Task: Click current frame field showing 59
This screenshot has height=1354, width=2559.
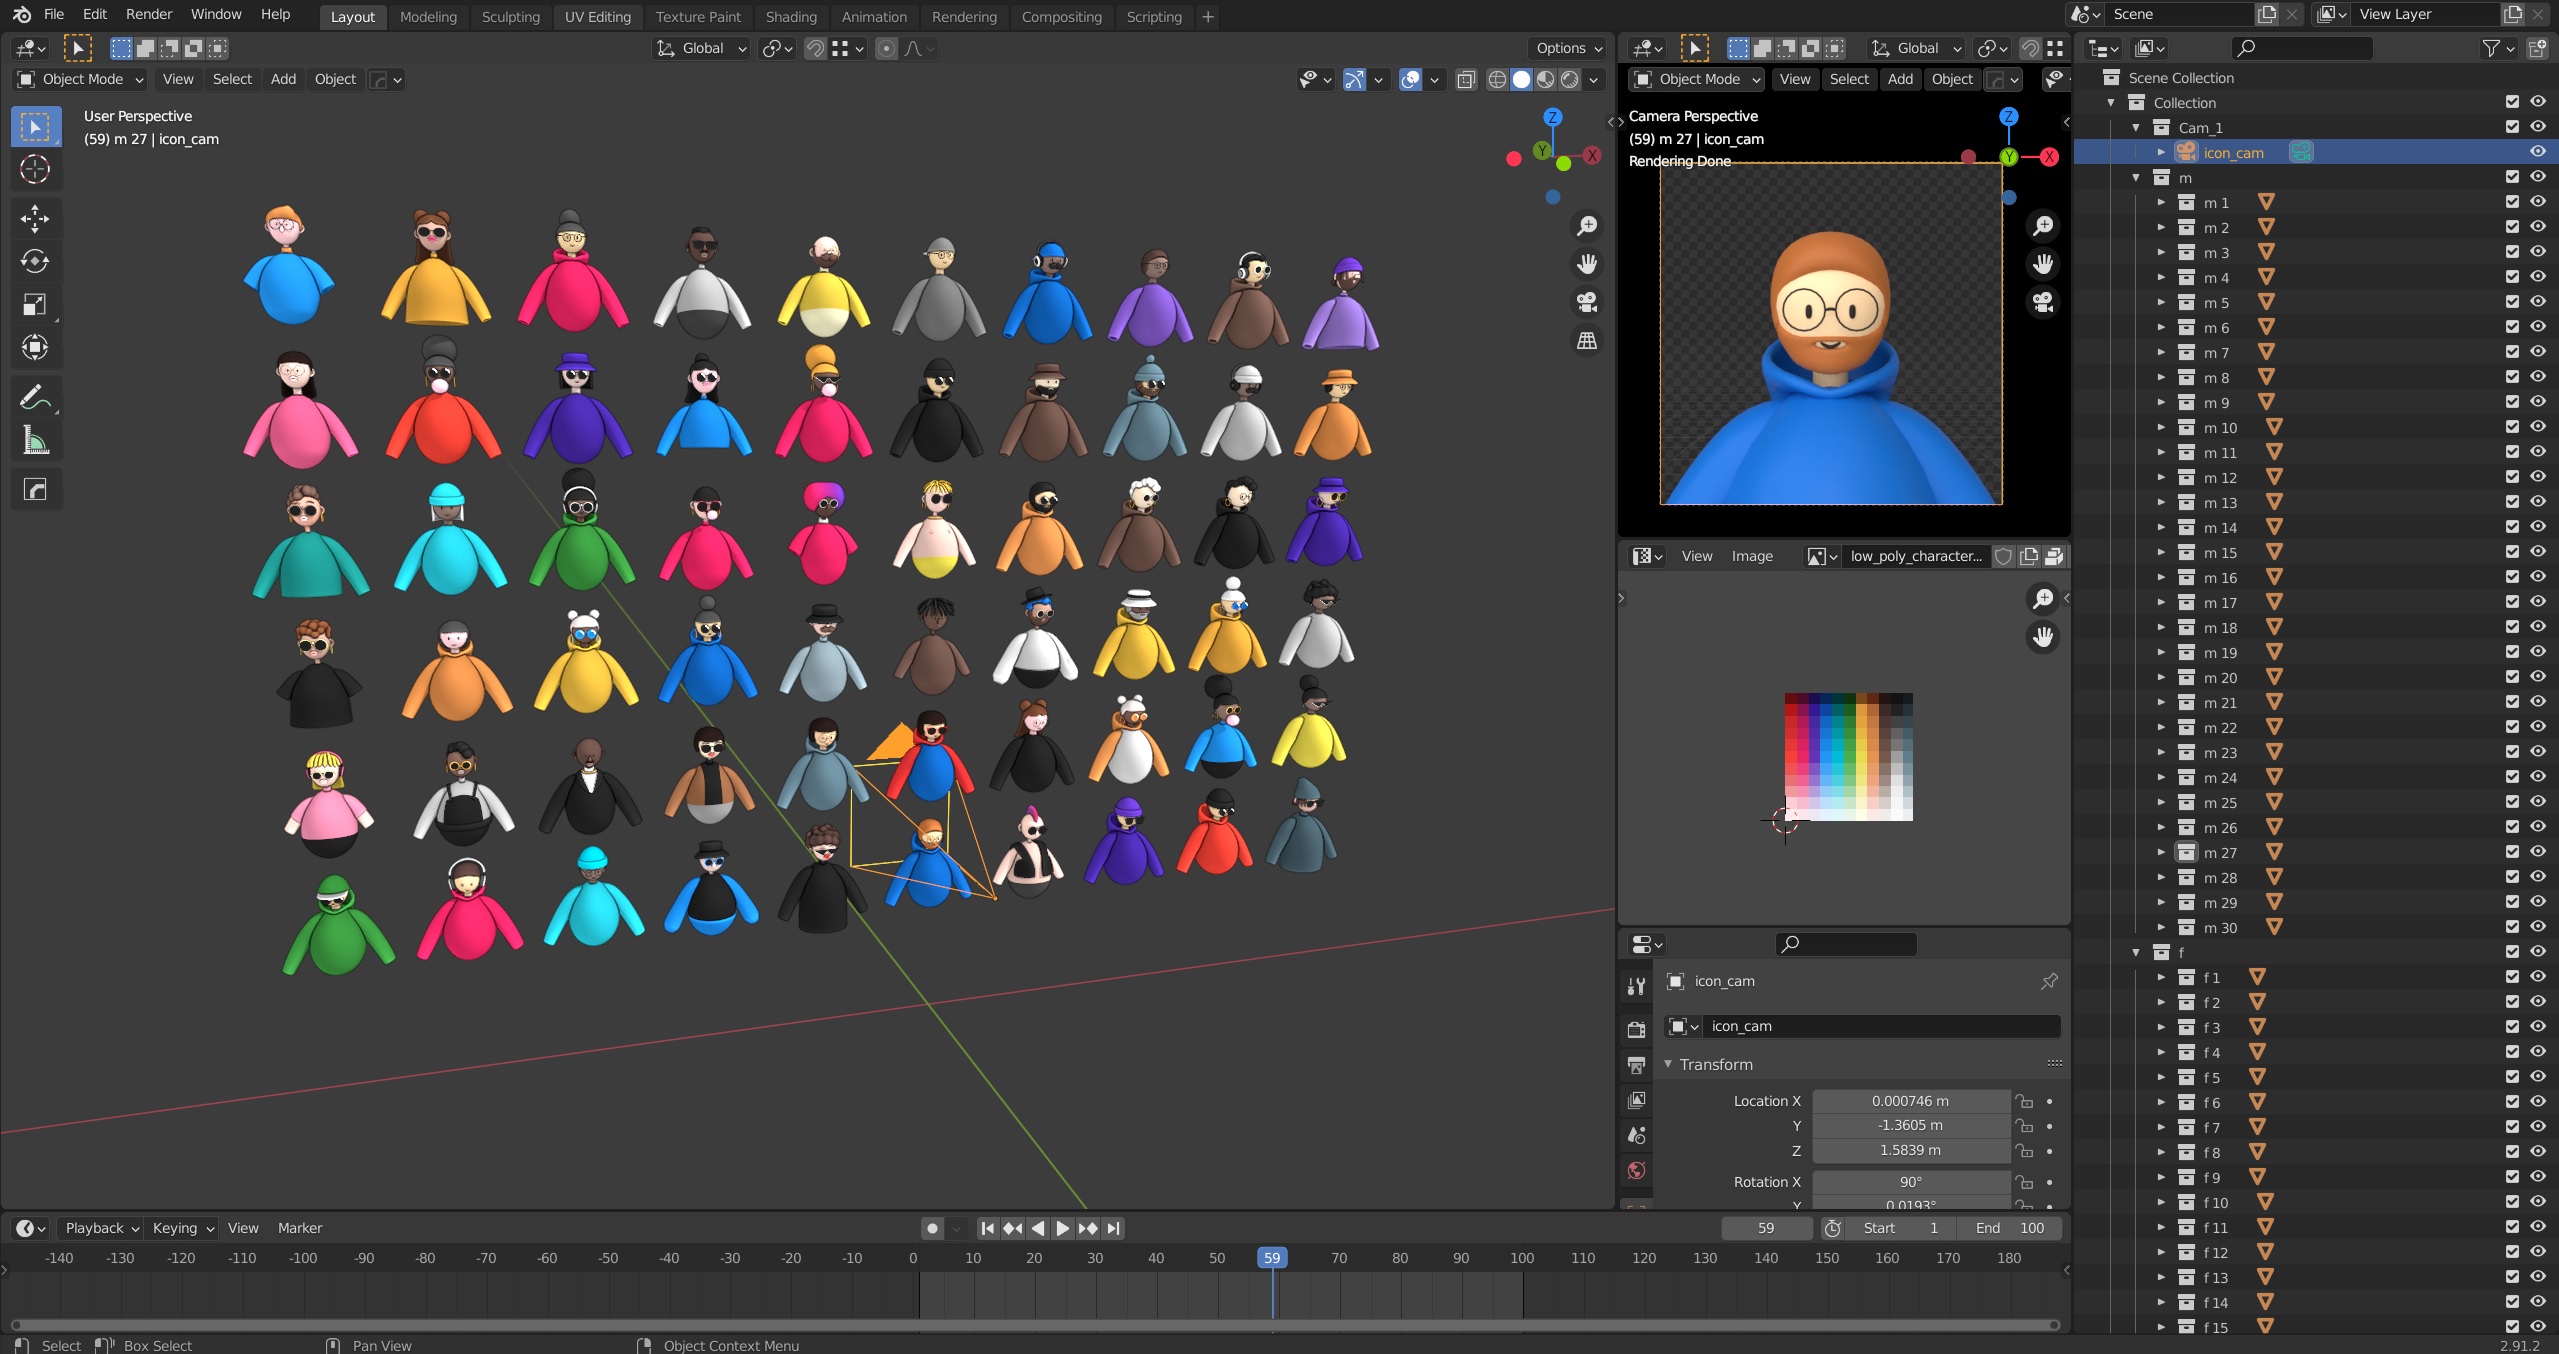Action: coord(1766,1228)
